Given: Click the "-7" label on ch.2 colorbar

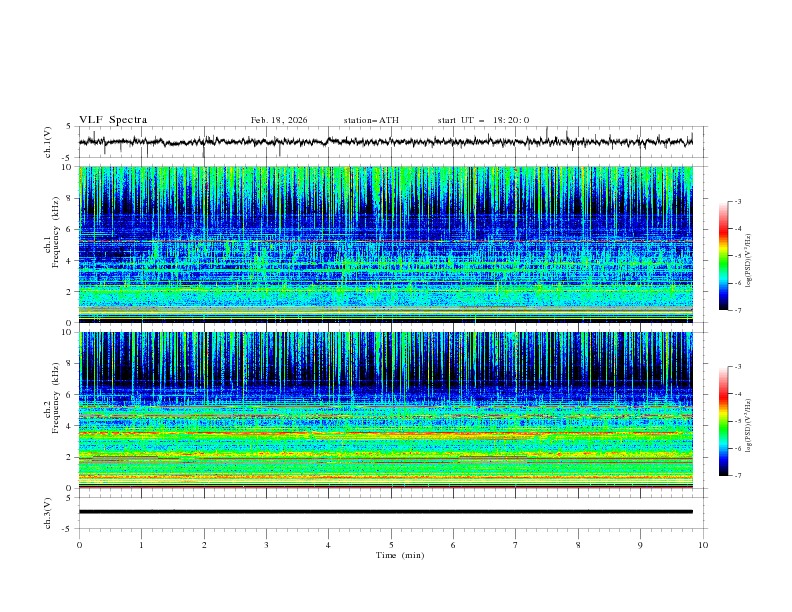Looking at the screenshot, I should click(x=738, y=475).
